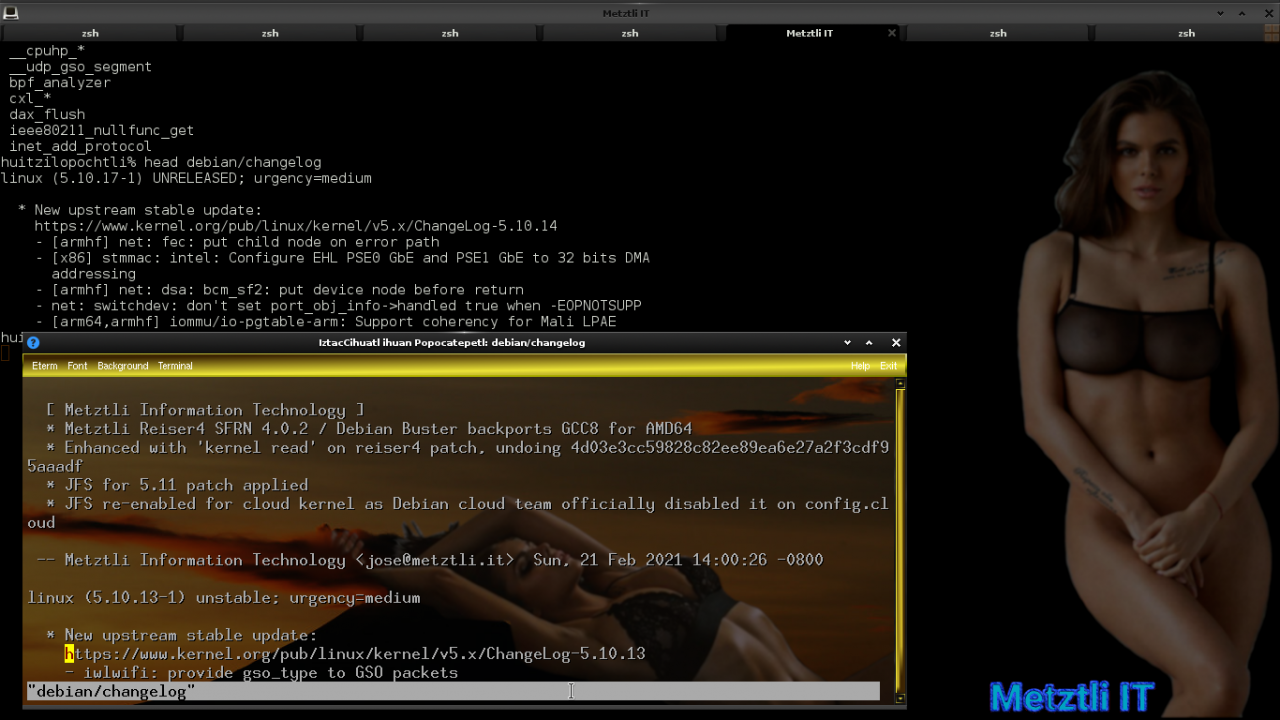The image size is (1280, 720).
Task: Close the Metztli IT main terminal window
Action: [1268, 13]
